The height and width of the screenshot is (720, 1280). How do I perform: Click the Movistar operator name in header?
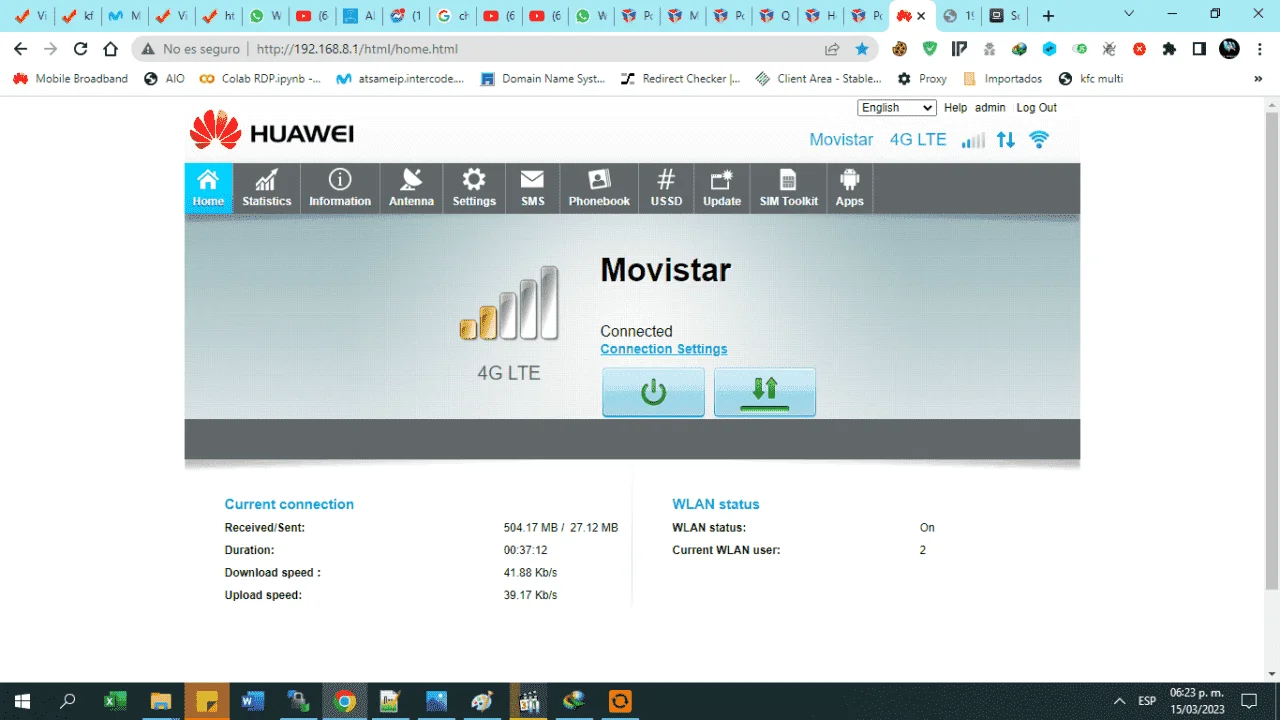(x=841, y=140)
